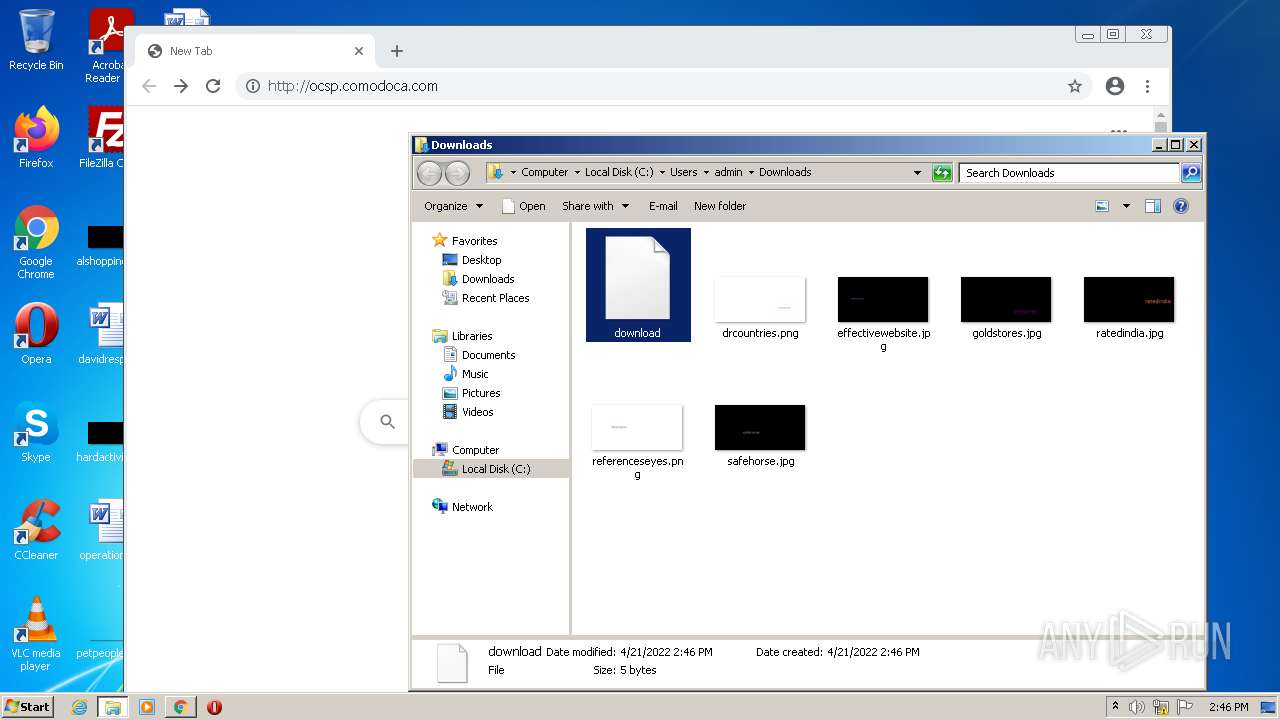Click New folder in toolbar

(x=720, y=206)
